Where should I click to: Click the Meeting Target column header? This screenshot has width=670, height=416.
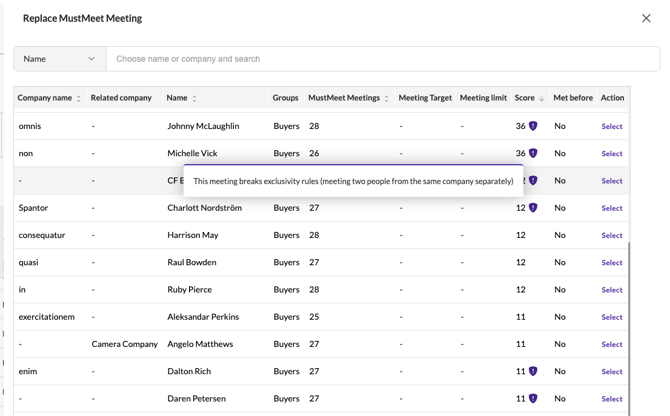425,98
